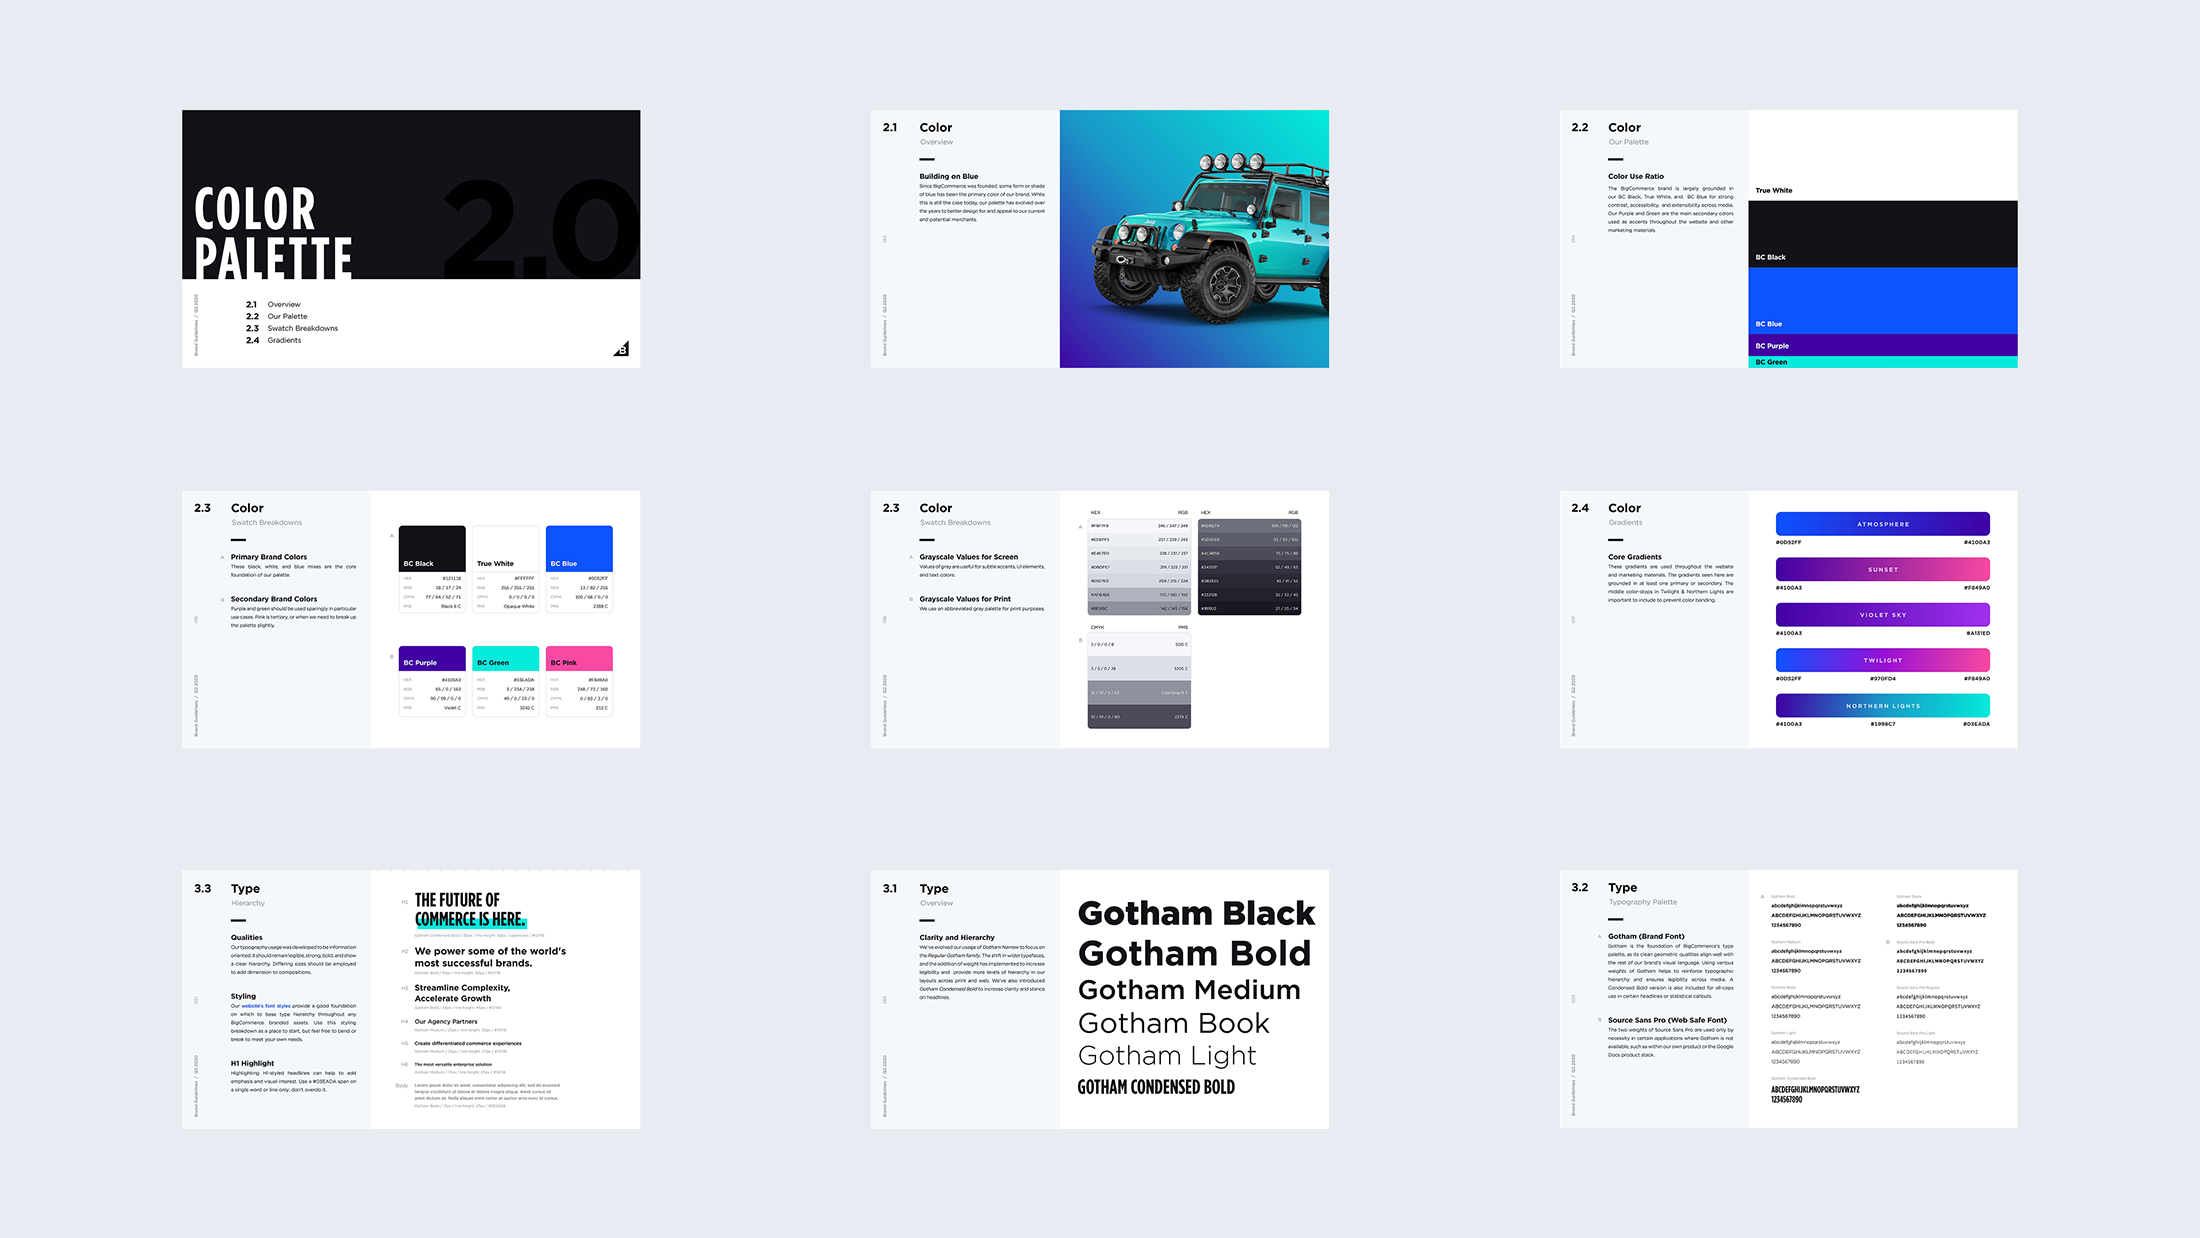This screenshot has width=2200, height=1238.
Task: Select the BC Blue swatch card
Action: [579, 568]
